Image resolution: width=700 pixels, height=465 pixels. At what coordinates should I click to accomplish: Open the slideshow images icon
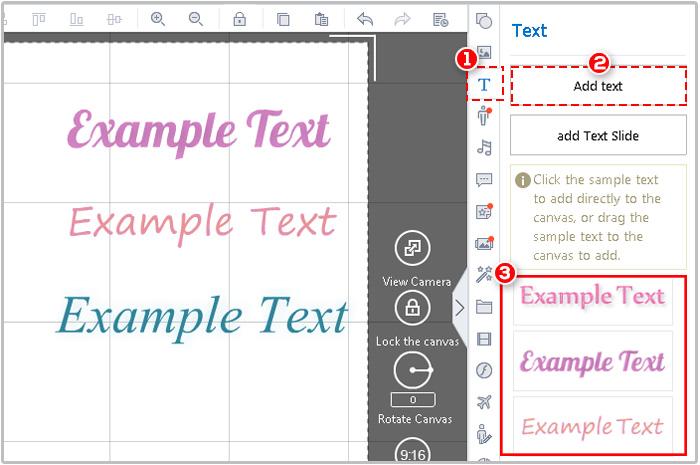(484, 243)
